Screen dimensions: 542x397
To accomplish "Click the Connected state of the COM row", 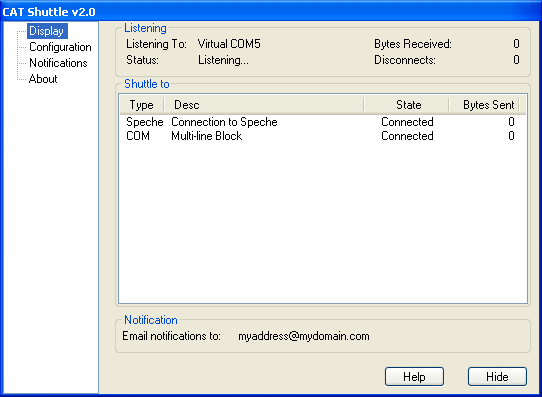I will pyautogui.click(x=407, y=136).
